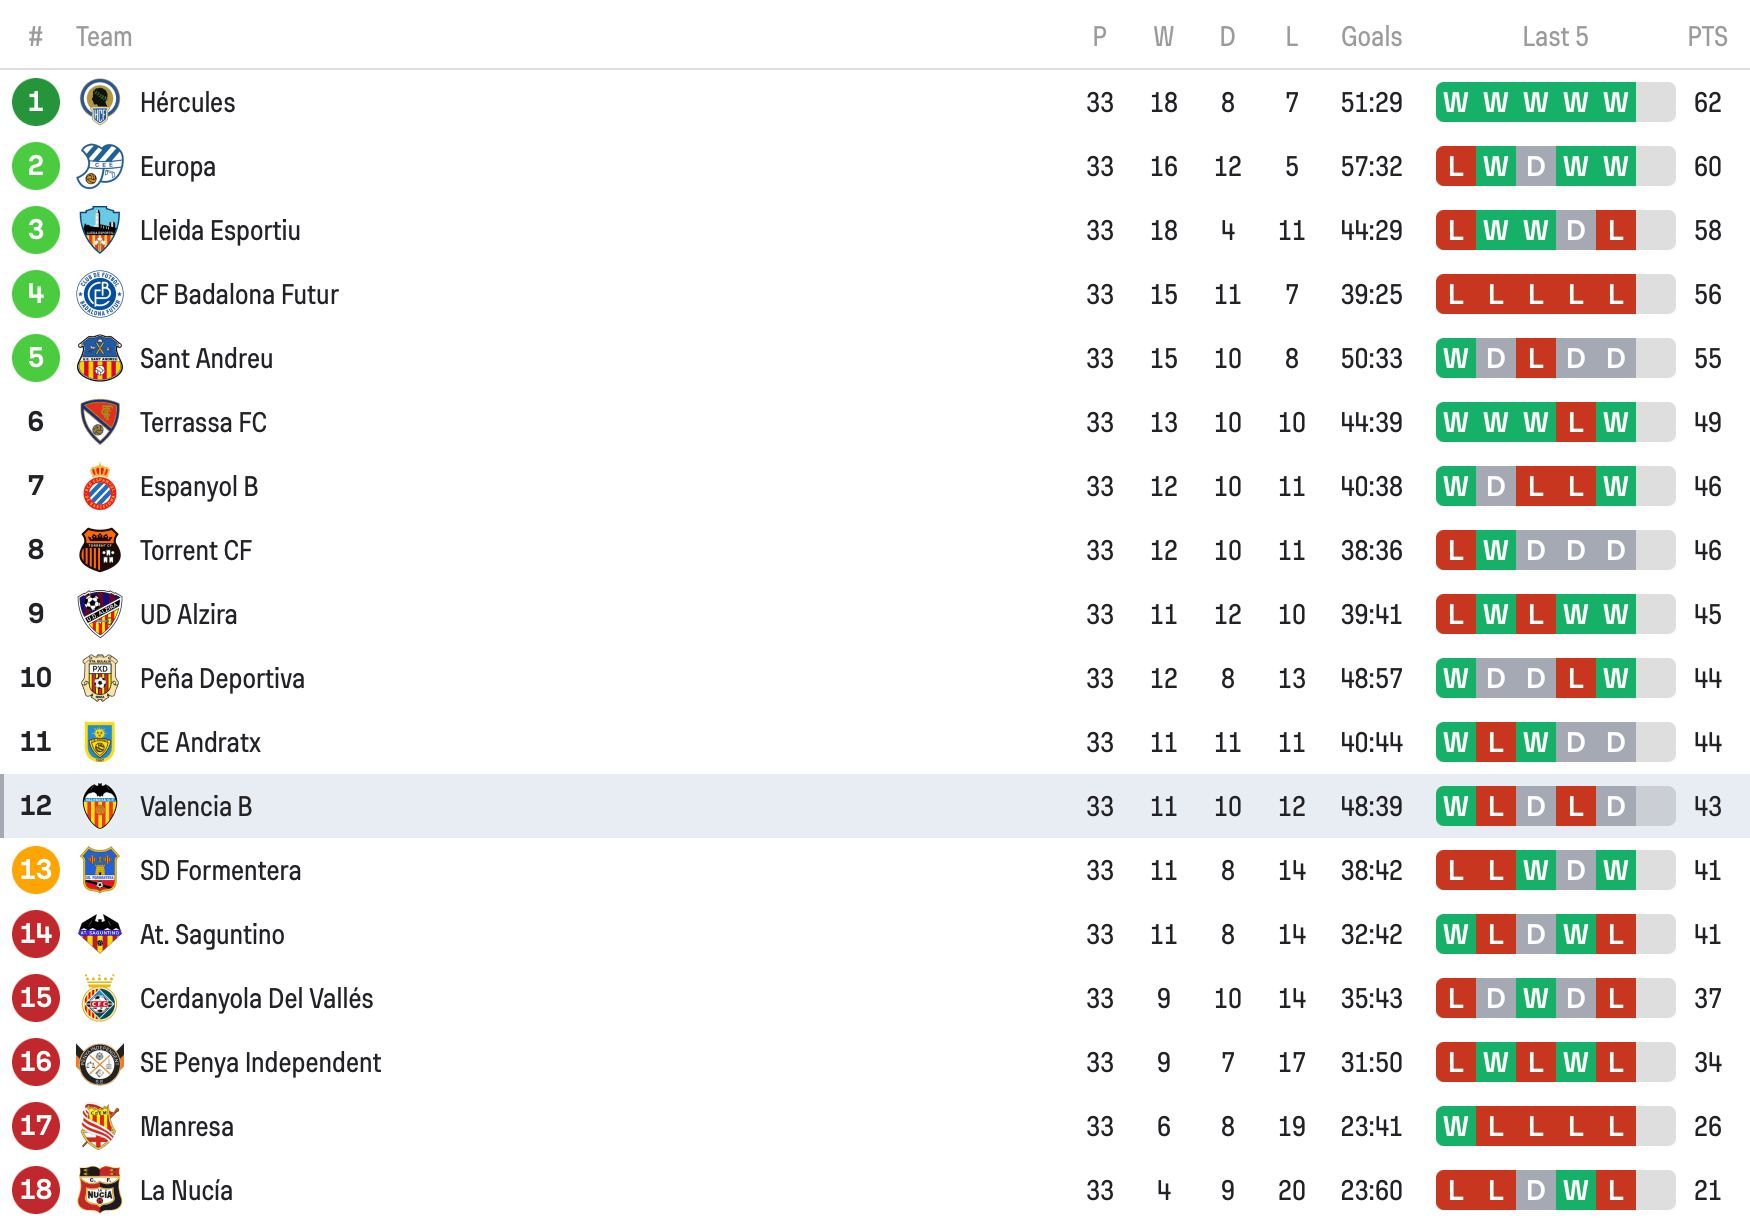1750x1232 pixels.
Task: Click the Hércules club crest
Action: (99, 102)
